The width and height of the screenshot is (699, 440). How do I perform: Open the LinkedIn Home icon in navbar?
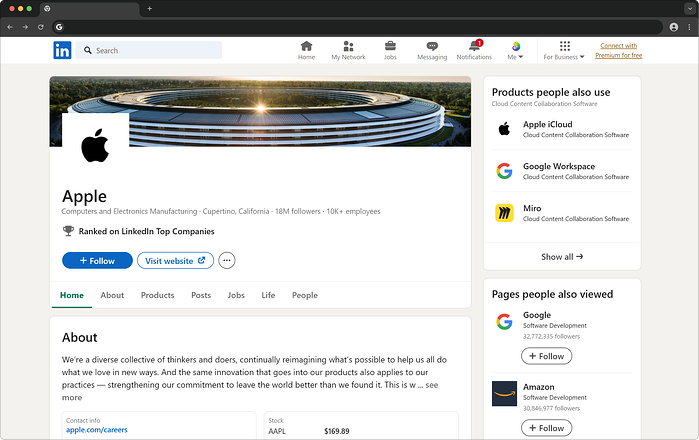[x=306, y=50]
